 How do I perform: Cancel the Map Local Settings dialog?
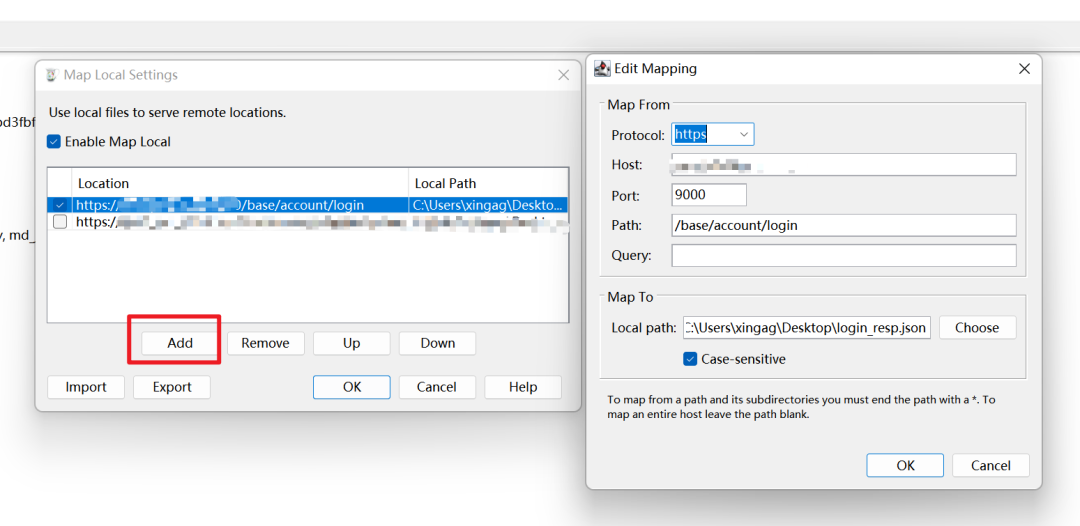pos(437,387)
